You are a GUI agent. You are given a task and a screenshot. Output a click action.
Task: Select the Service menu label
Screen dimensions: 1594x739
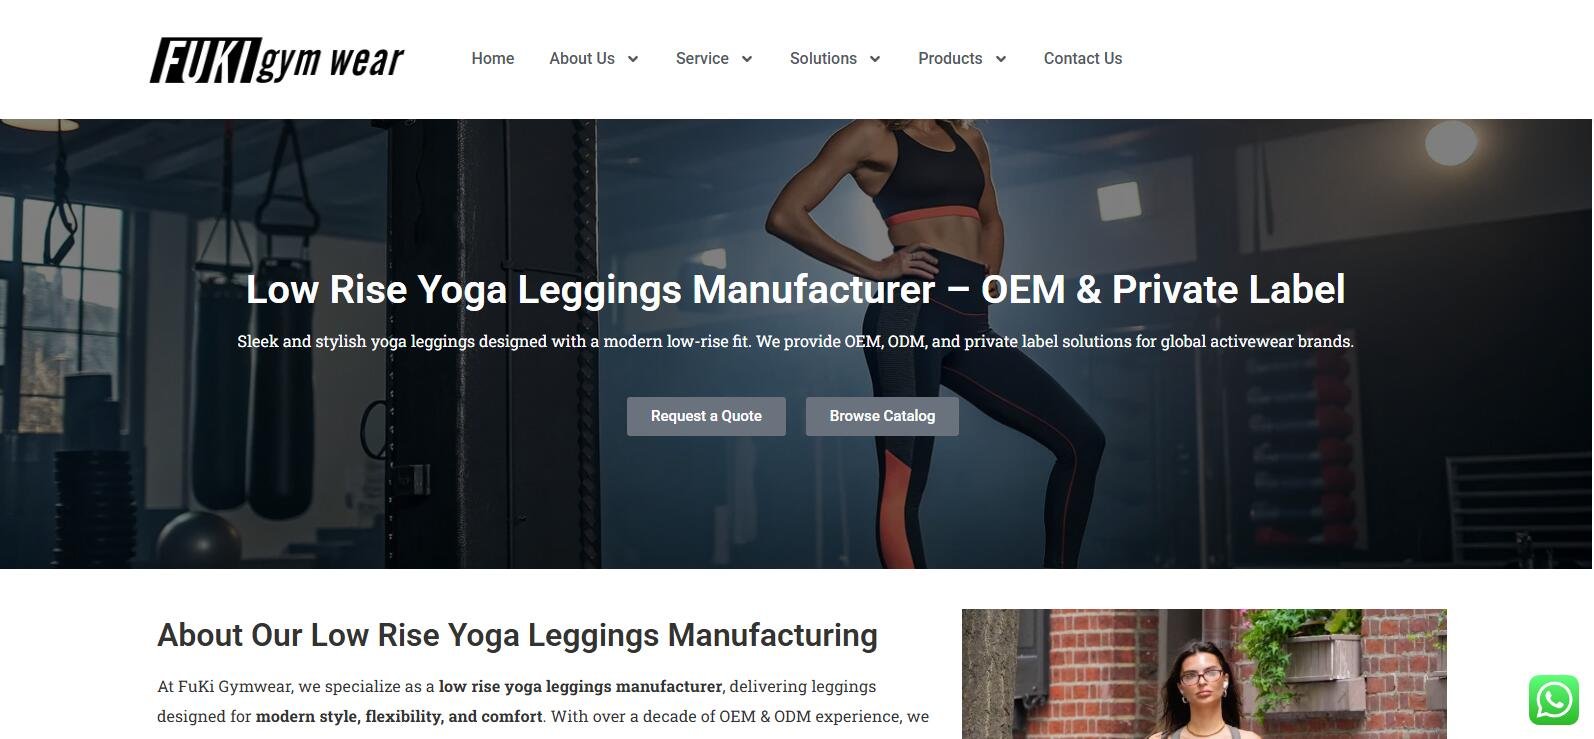point(702,59)
